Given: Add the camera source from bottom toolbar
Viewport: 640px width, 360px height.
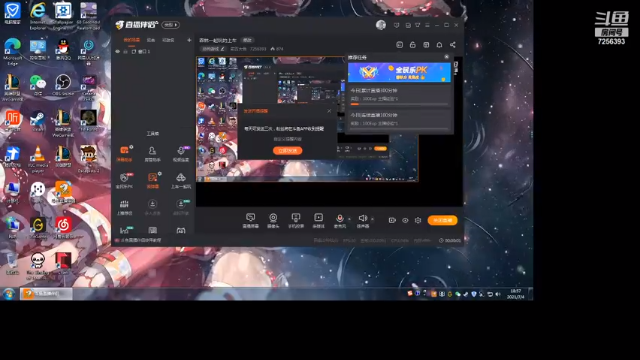Looking at the screenshot, I should [273, 220].
